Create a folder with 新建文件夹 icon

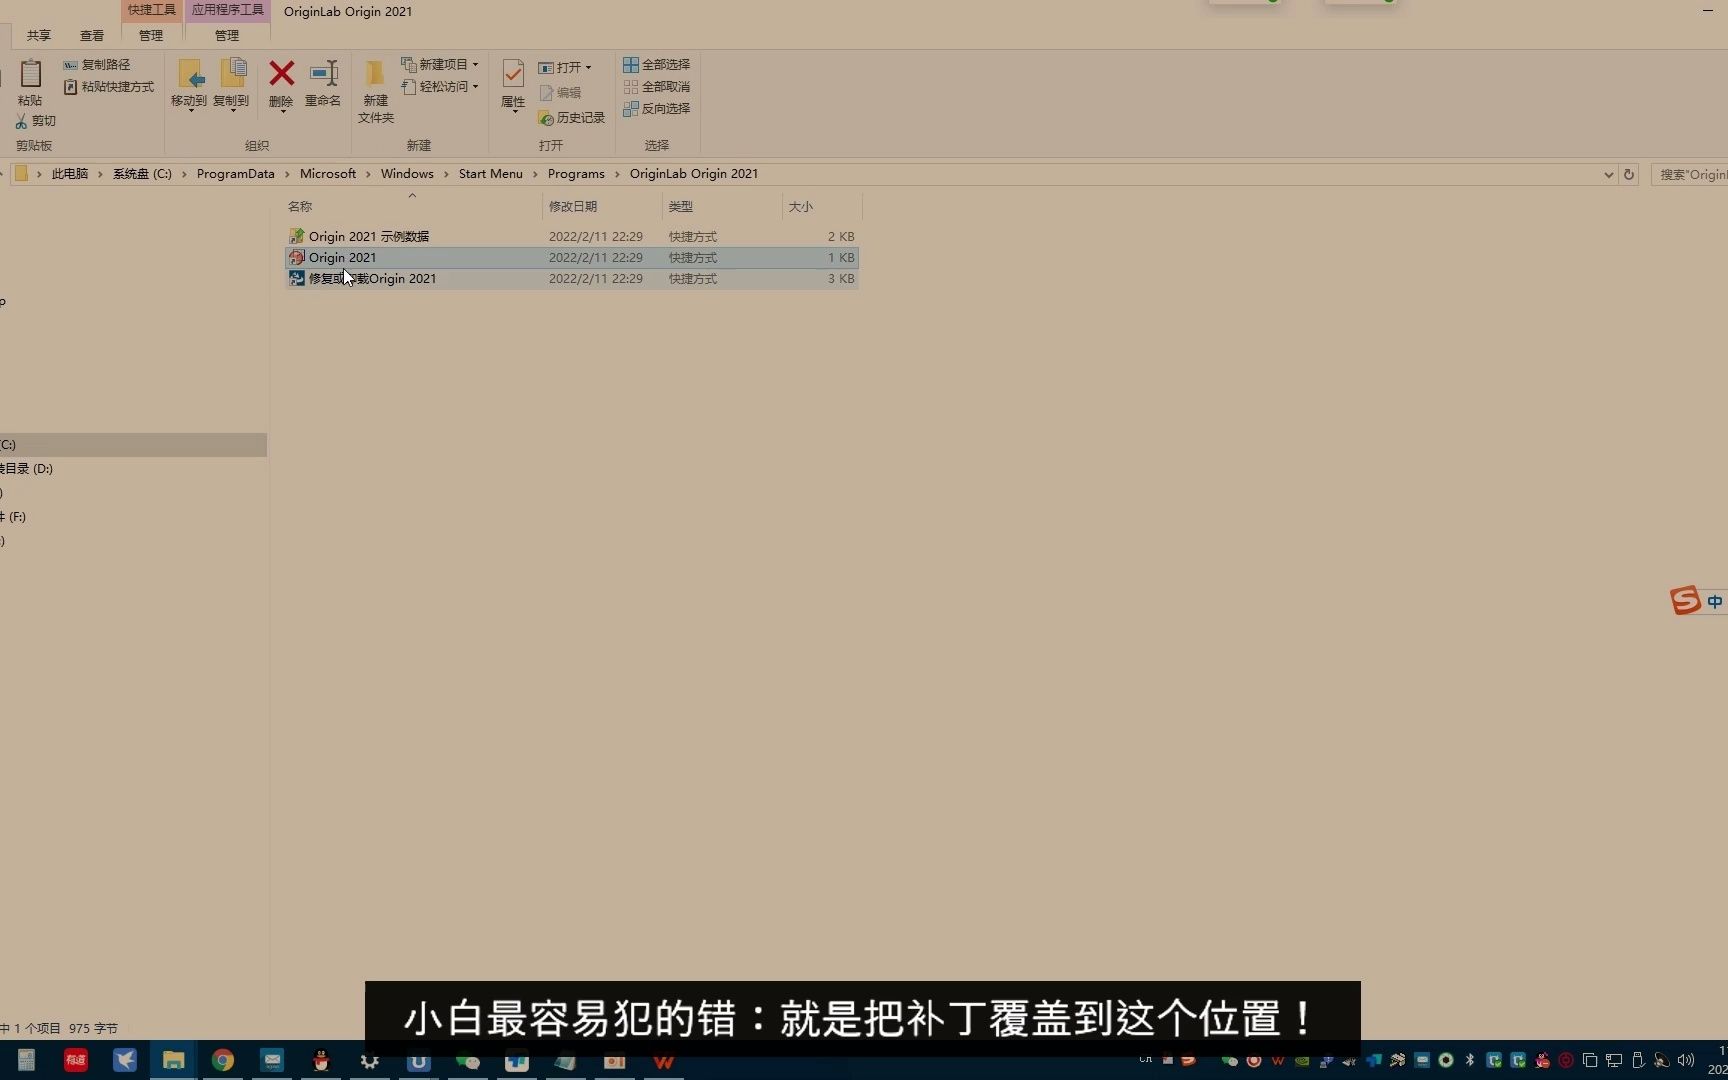pos(375,75)
